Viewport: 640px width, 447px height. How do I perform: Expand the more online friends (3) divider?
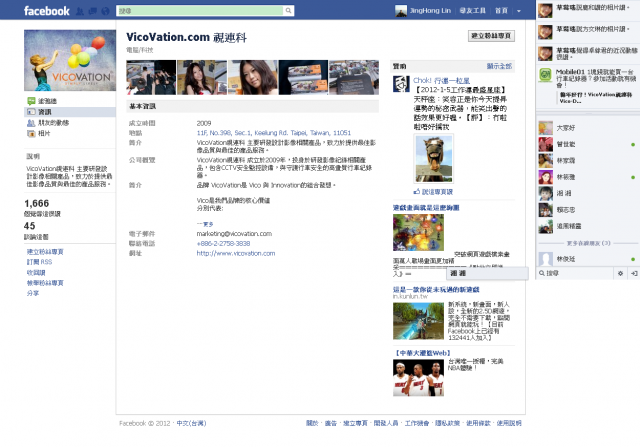[x=588, y=243]
